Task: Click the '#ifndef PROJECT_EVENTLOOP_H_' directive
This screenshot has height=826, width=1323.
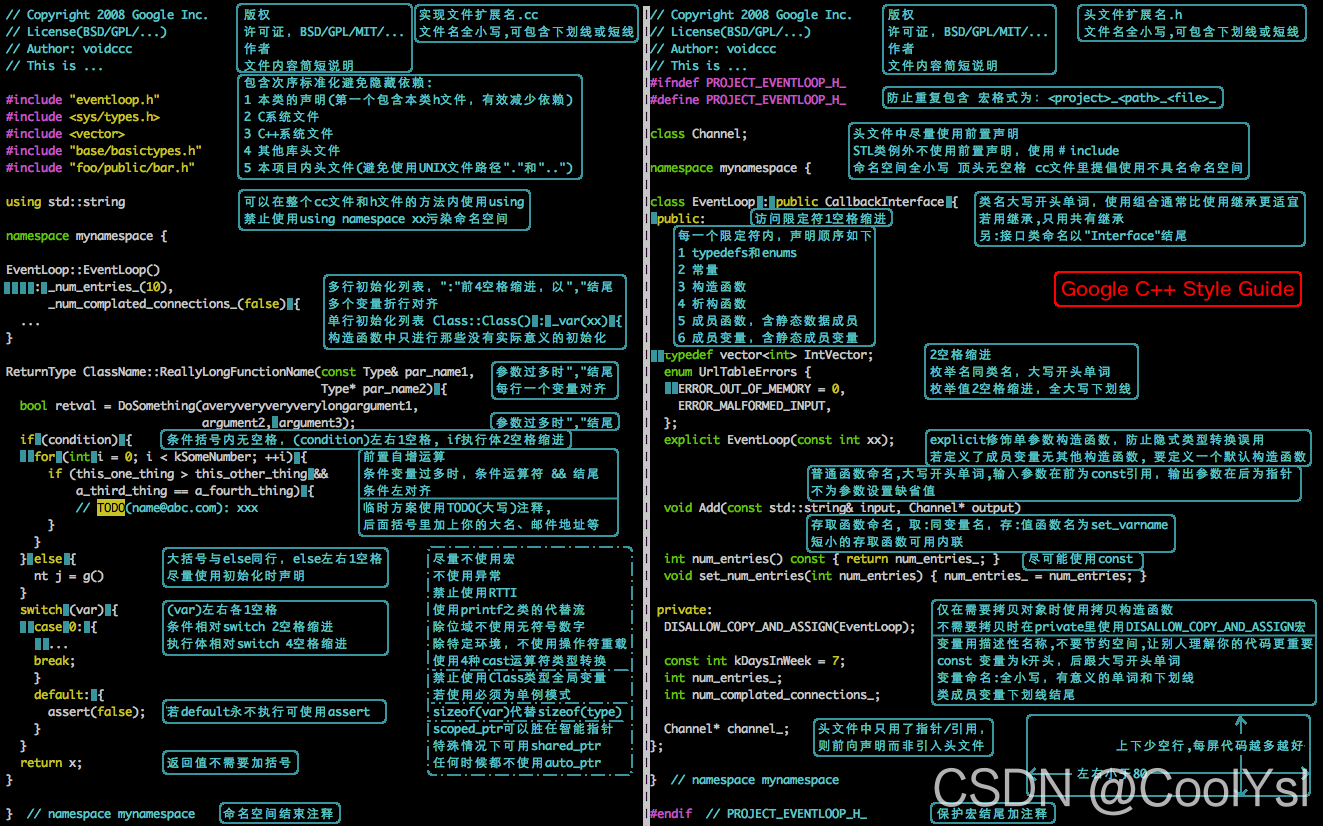Action: pos(748,83)
